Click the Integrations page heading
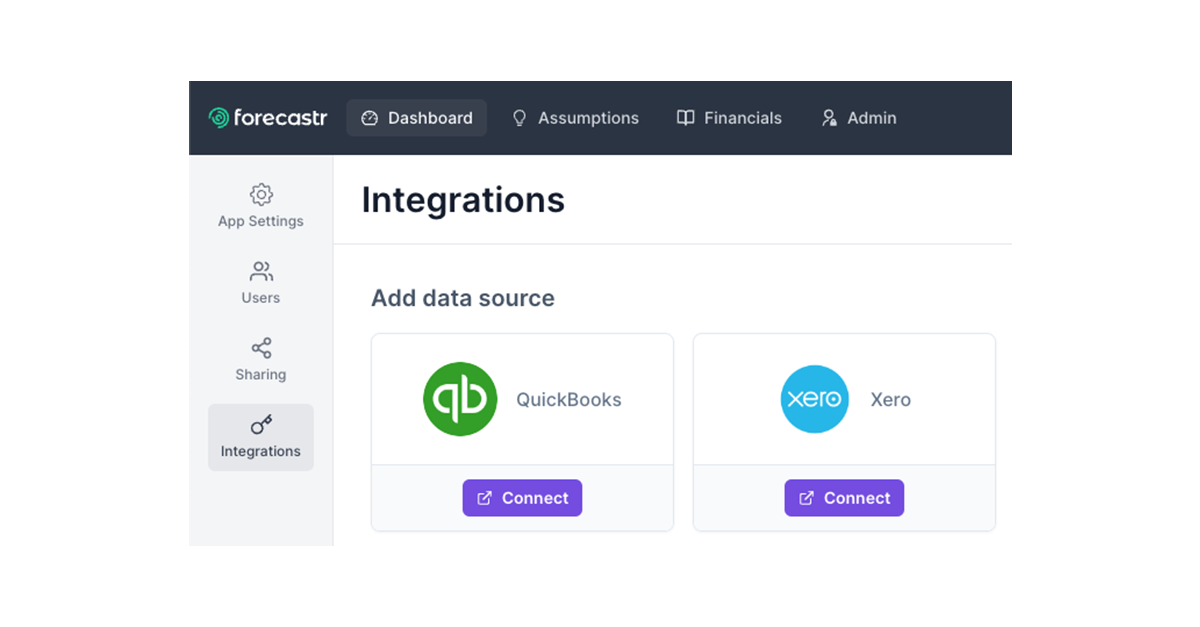 tap(463, 200)
